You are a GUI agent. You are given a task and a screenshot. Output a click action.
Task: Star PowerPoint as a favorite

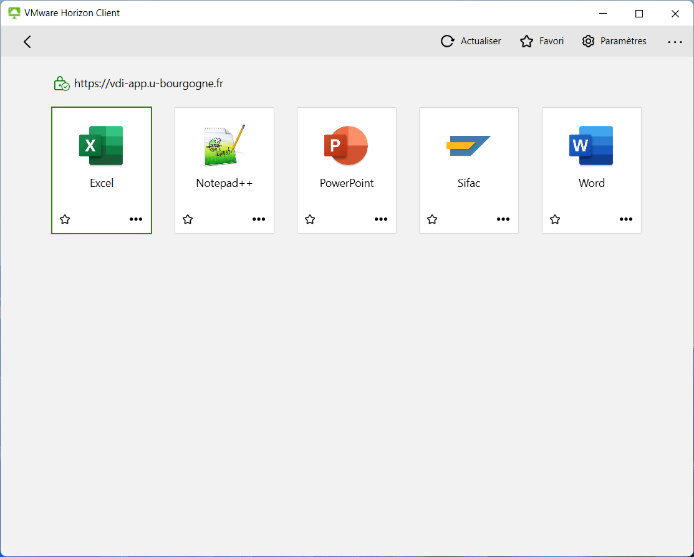point(310,219)
